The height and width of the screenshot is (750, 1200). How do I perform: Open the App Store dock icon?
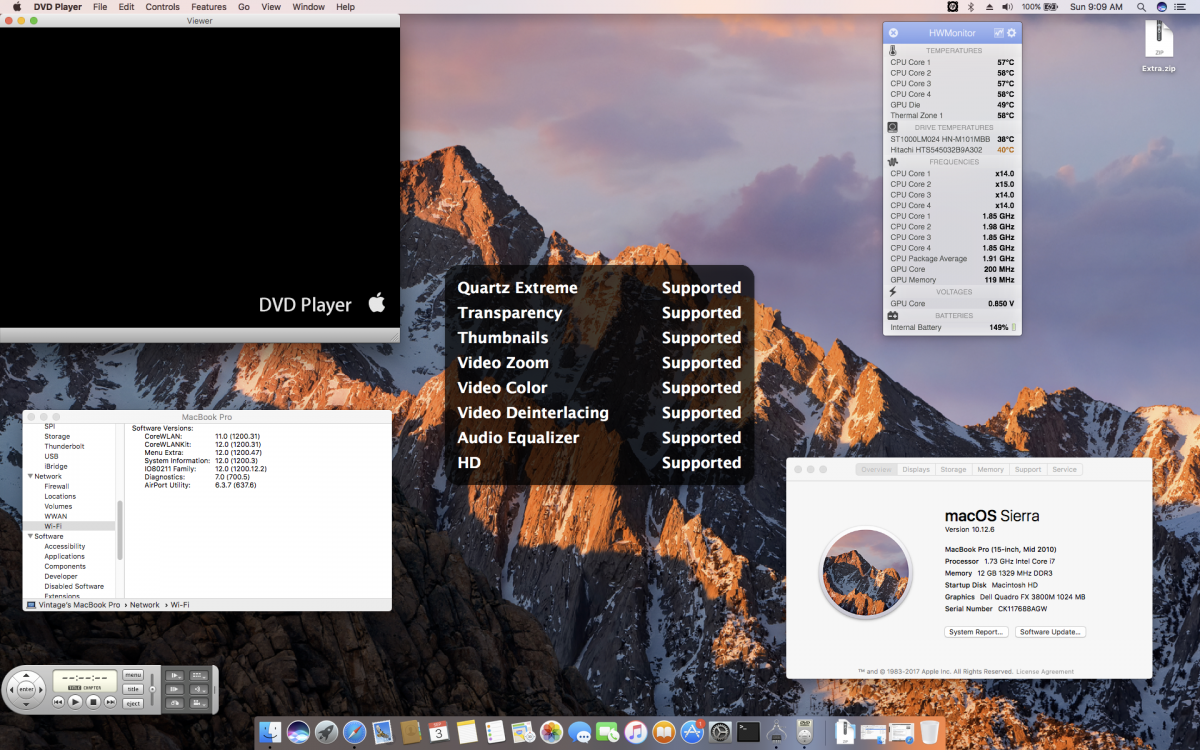coord(692,733)
